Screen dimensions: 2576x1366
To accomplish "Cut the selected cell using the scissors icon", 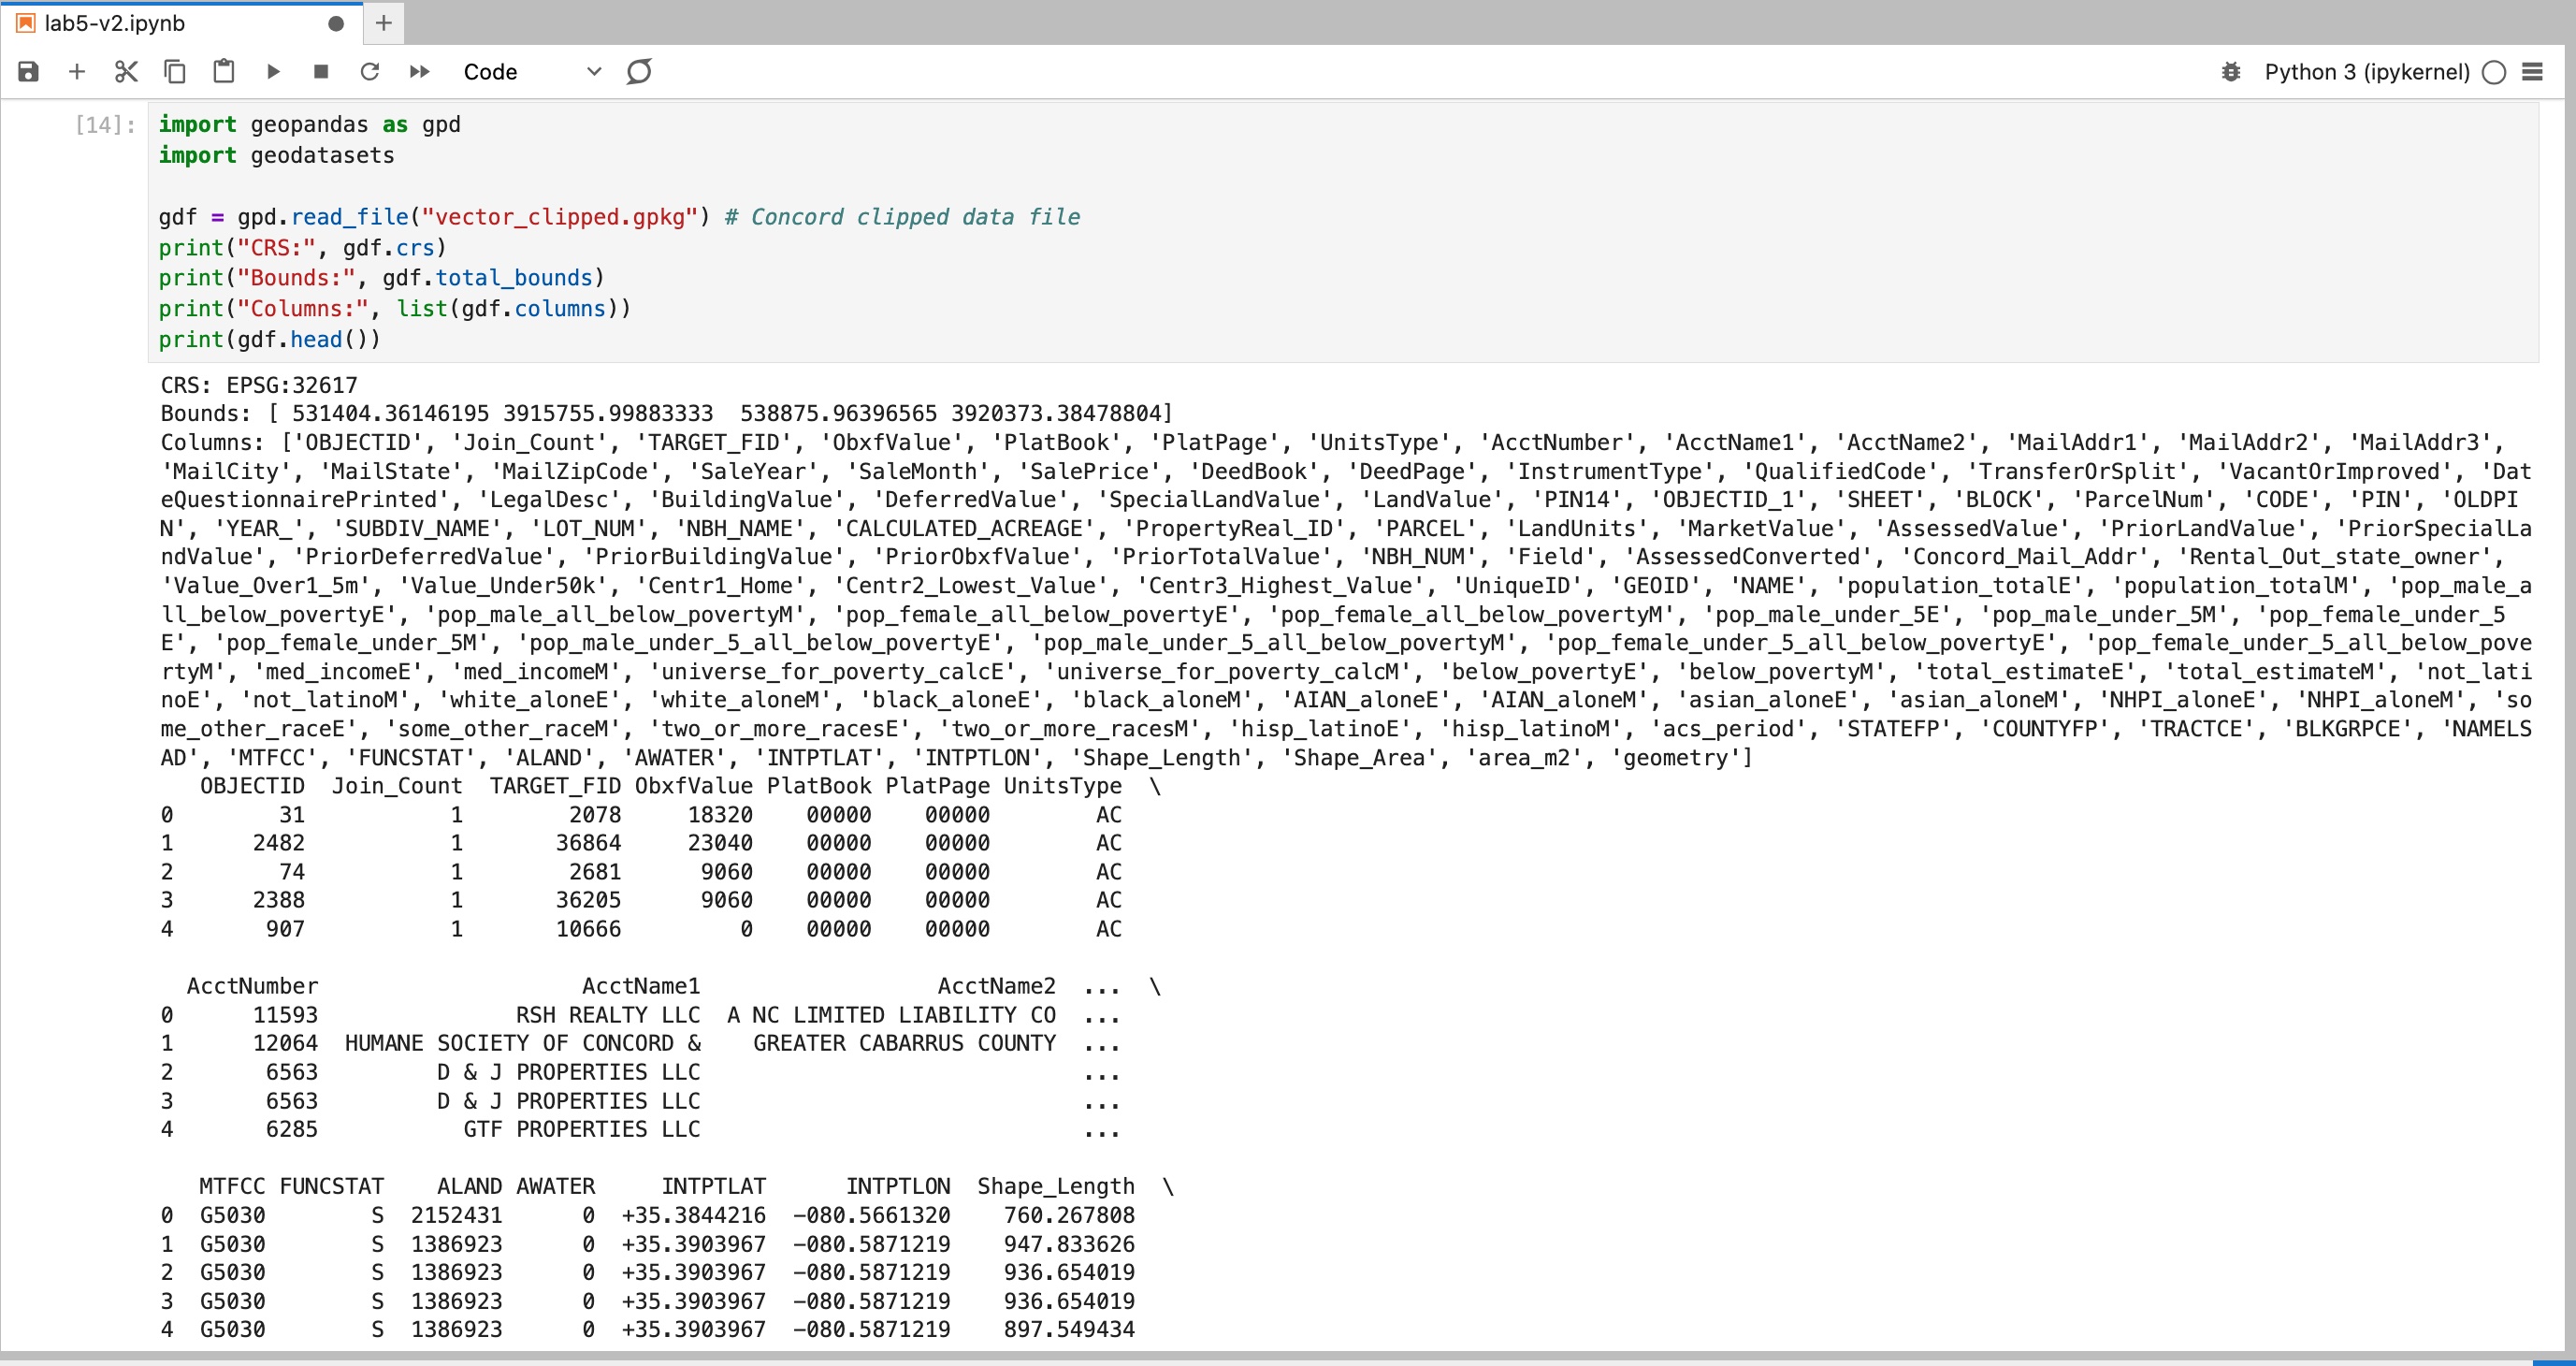I will click(x=126, y=71).
